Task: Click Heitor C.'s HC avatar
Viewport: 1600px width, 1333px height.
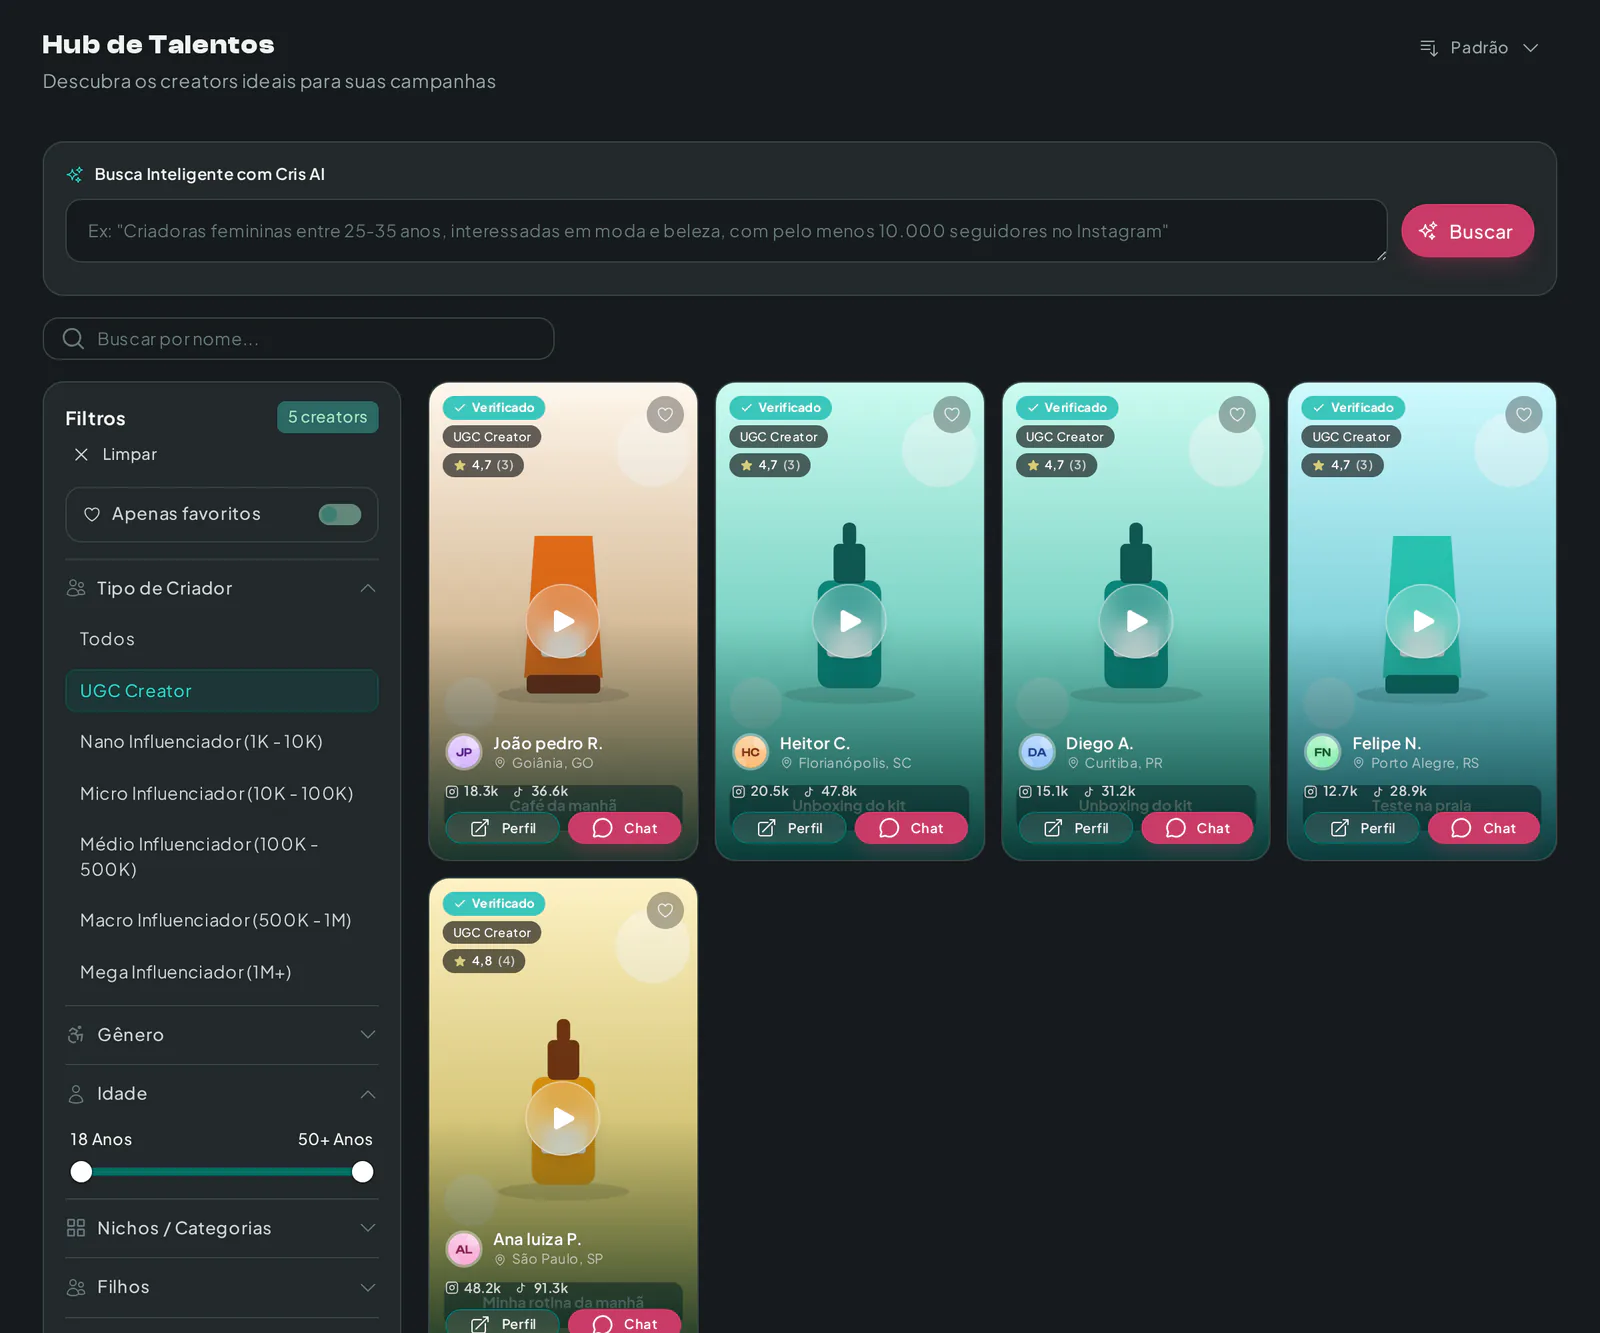Action: (751, 752)
